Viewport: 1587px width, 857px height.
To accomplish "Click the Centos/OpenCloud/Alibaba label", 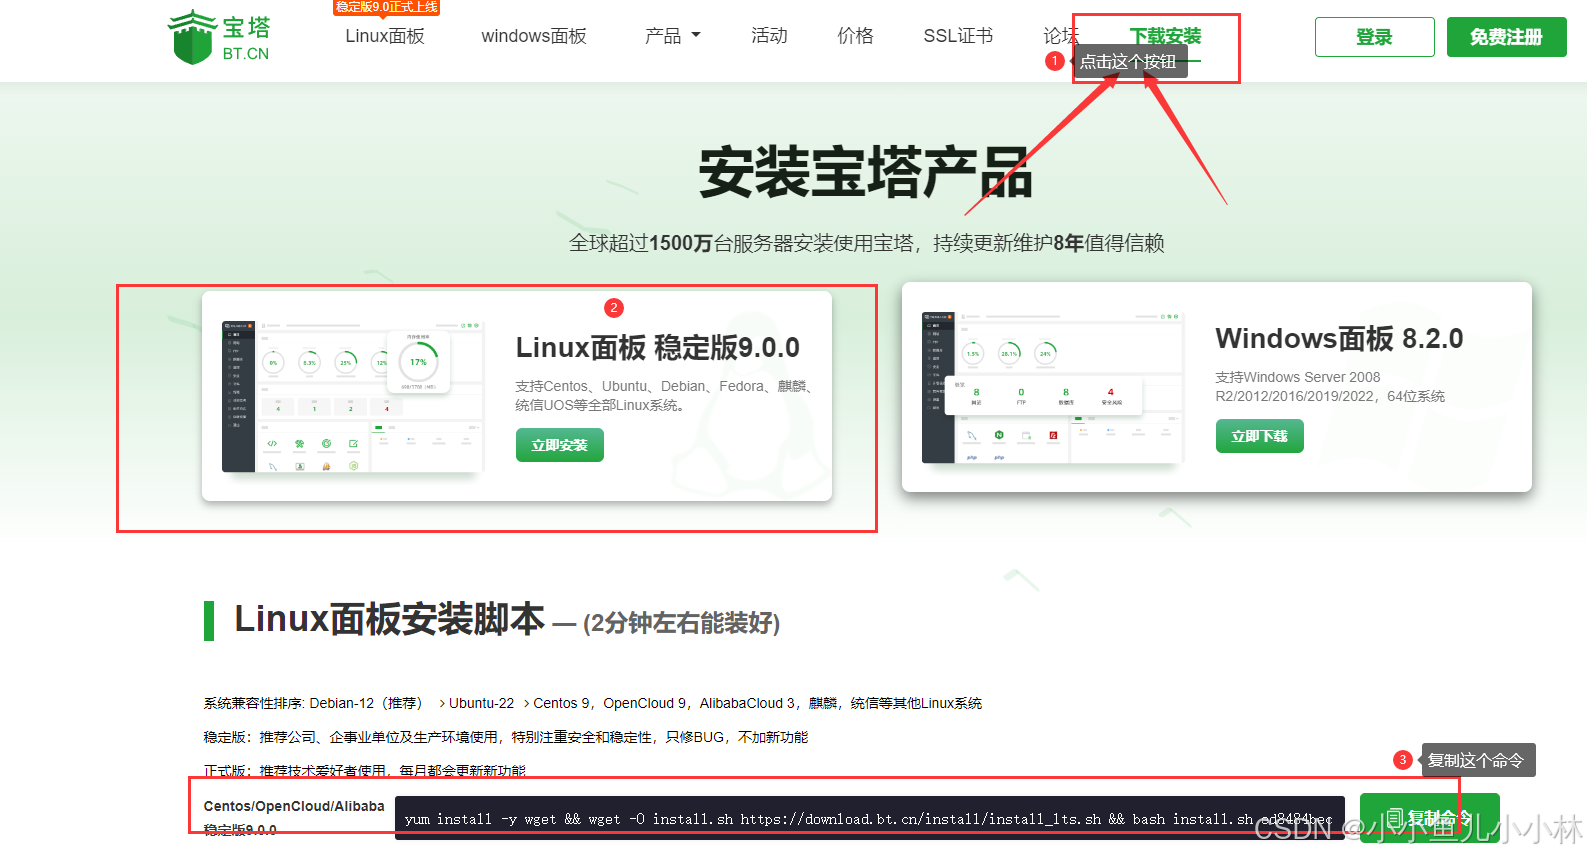I will pos(294,806).
